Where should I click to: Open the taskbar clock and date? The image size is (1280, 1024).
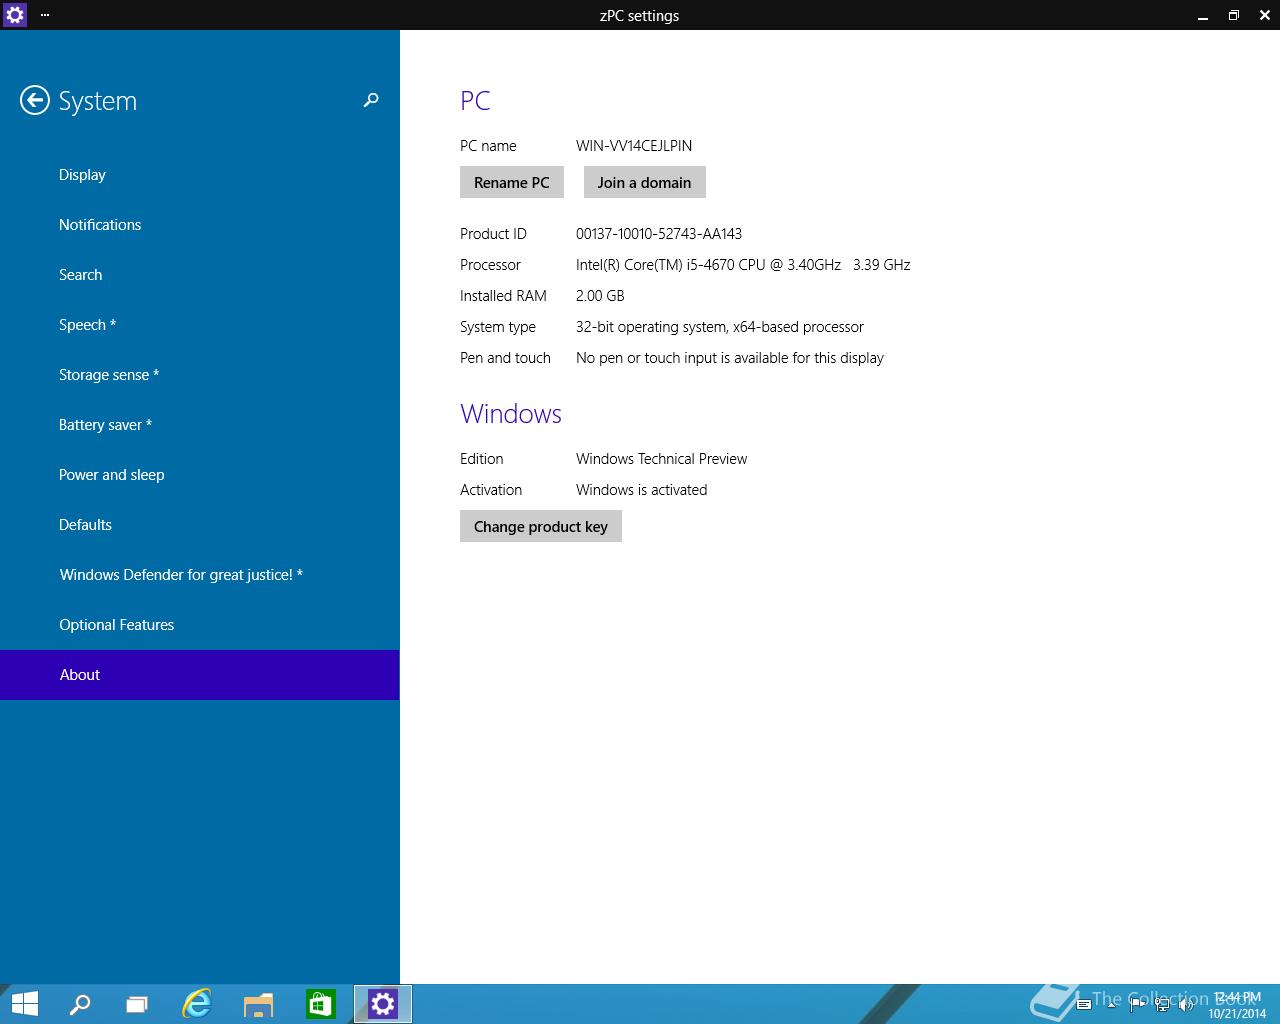point(1237,1005)
